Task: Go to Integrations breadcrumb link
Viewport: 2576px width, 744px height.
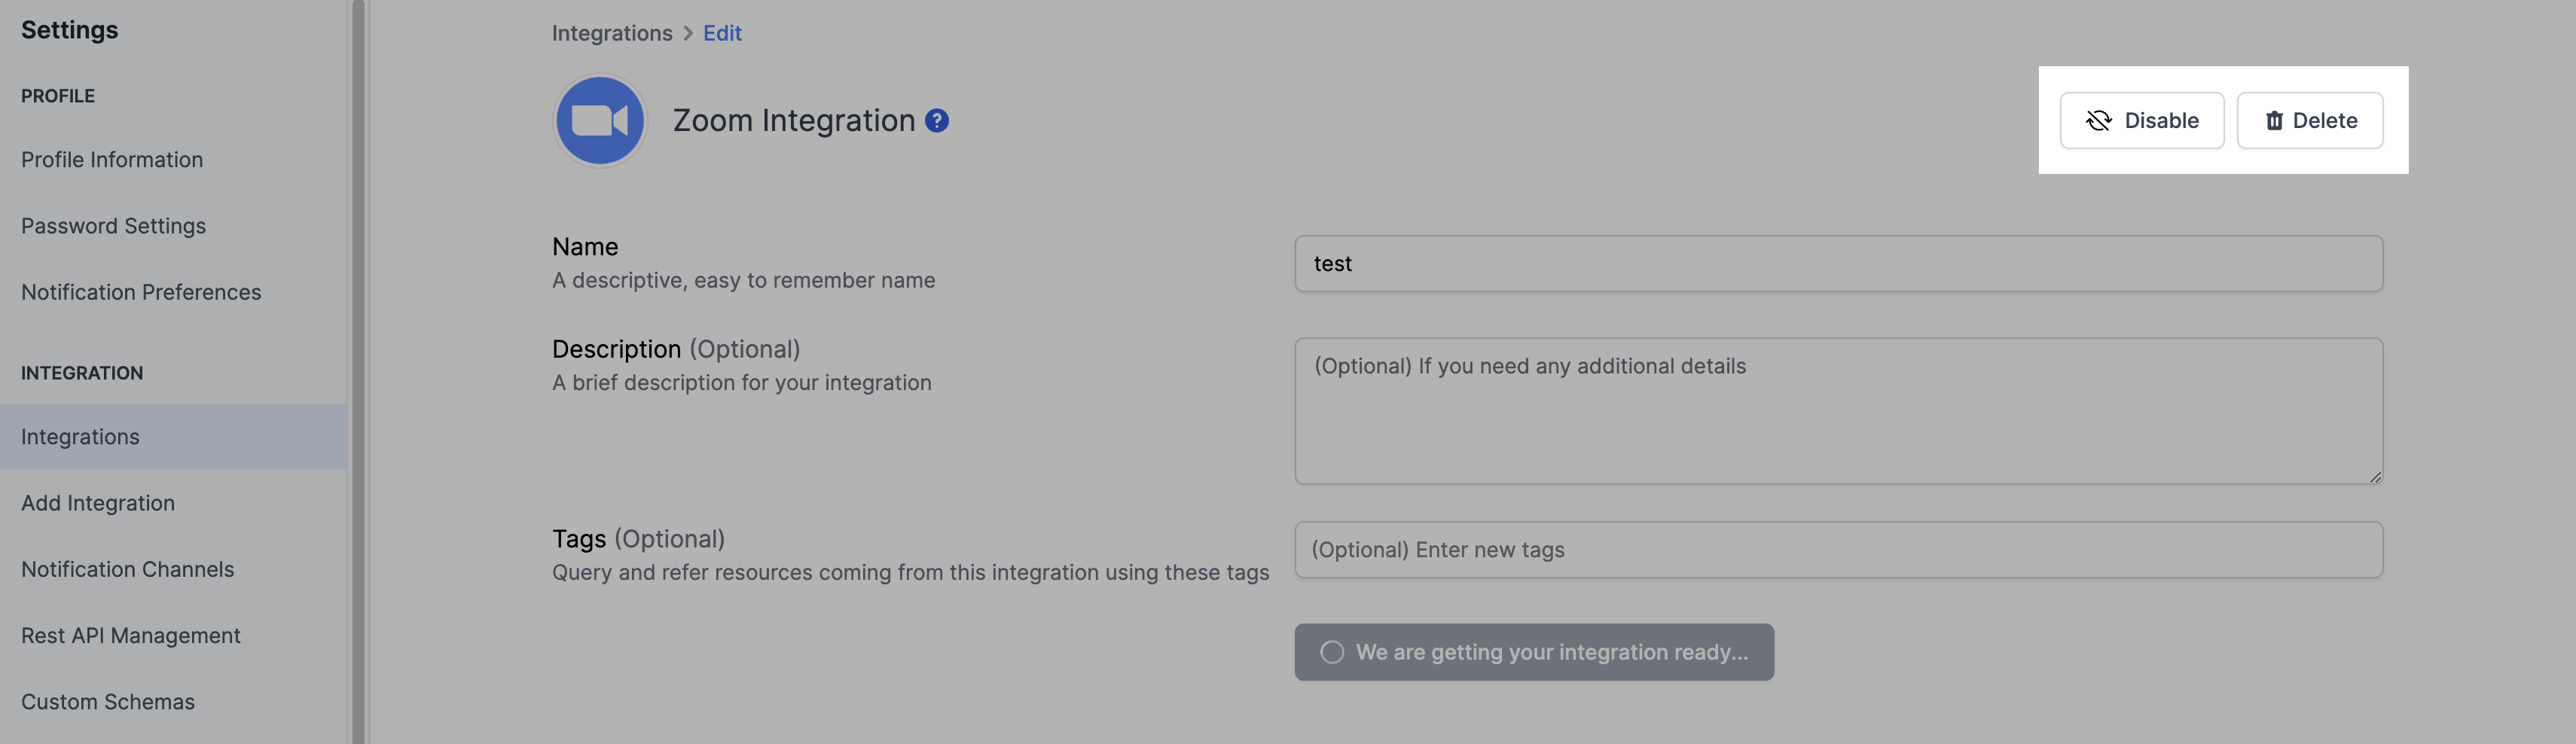Action: coord(611,33)
